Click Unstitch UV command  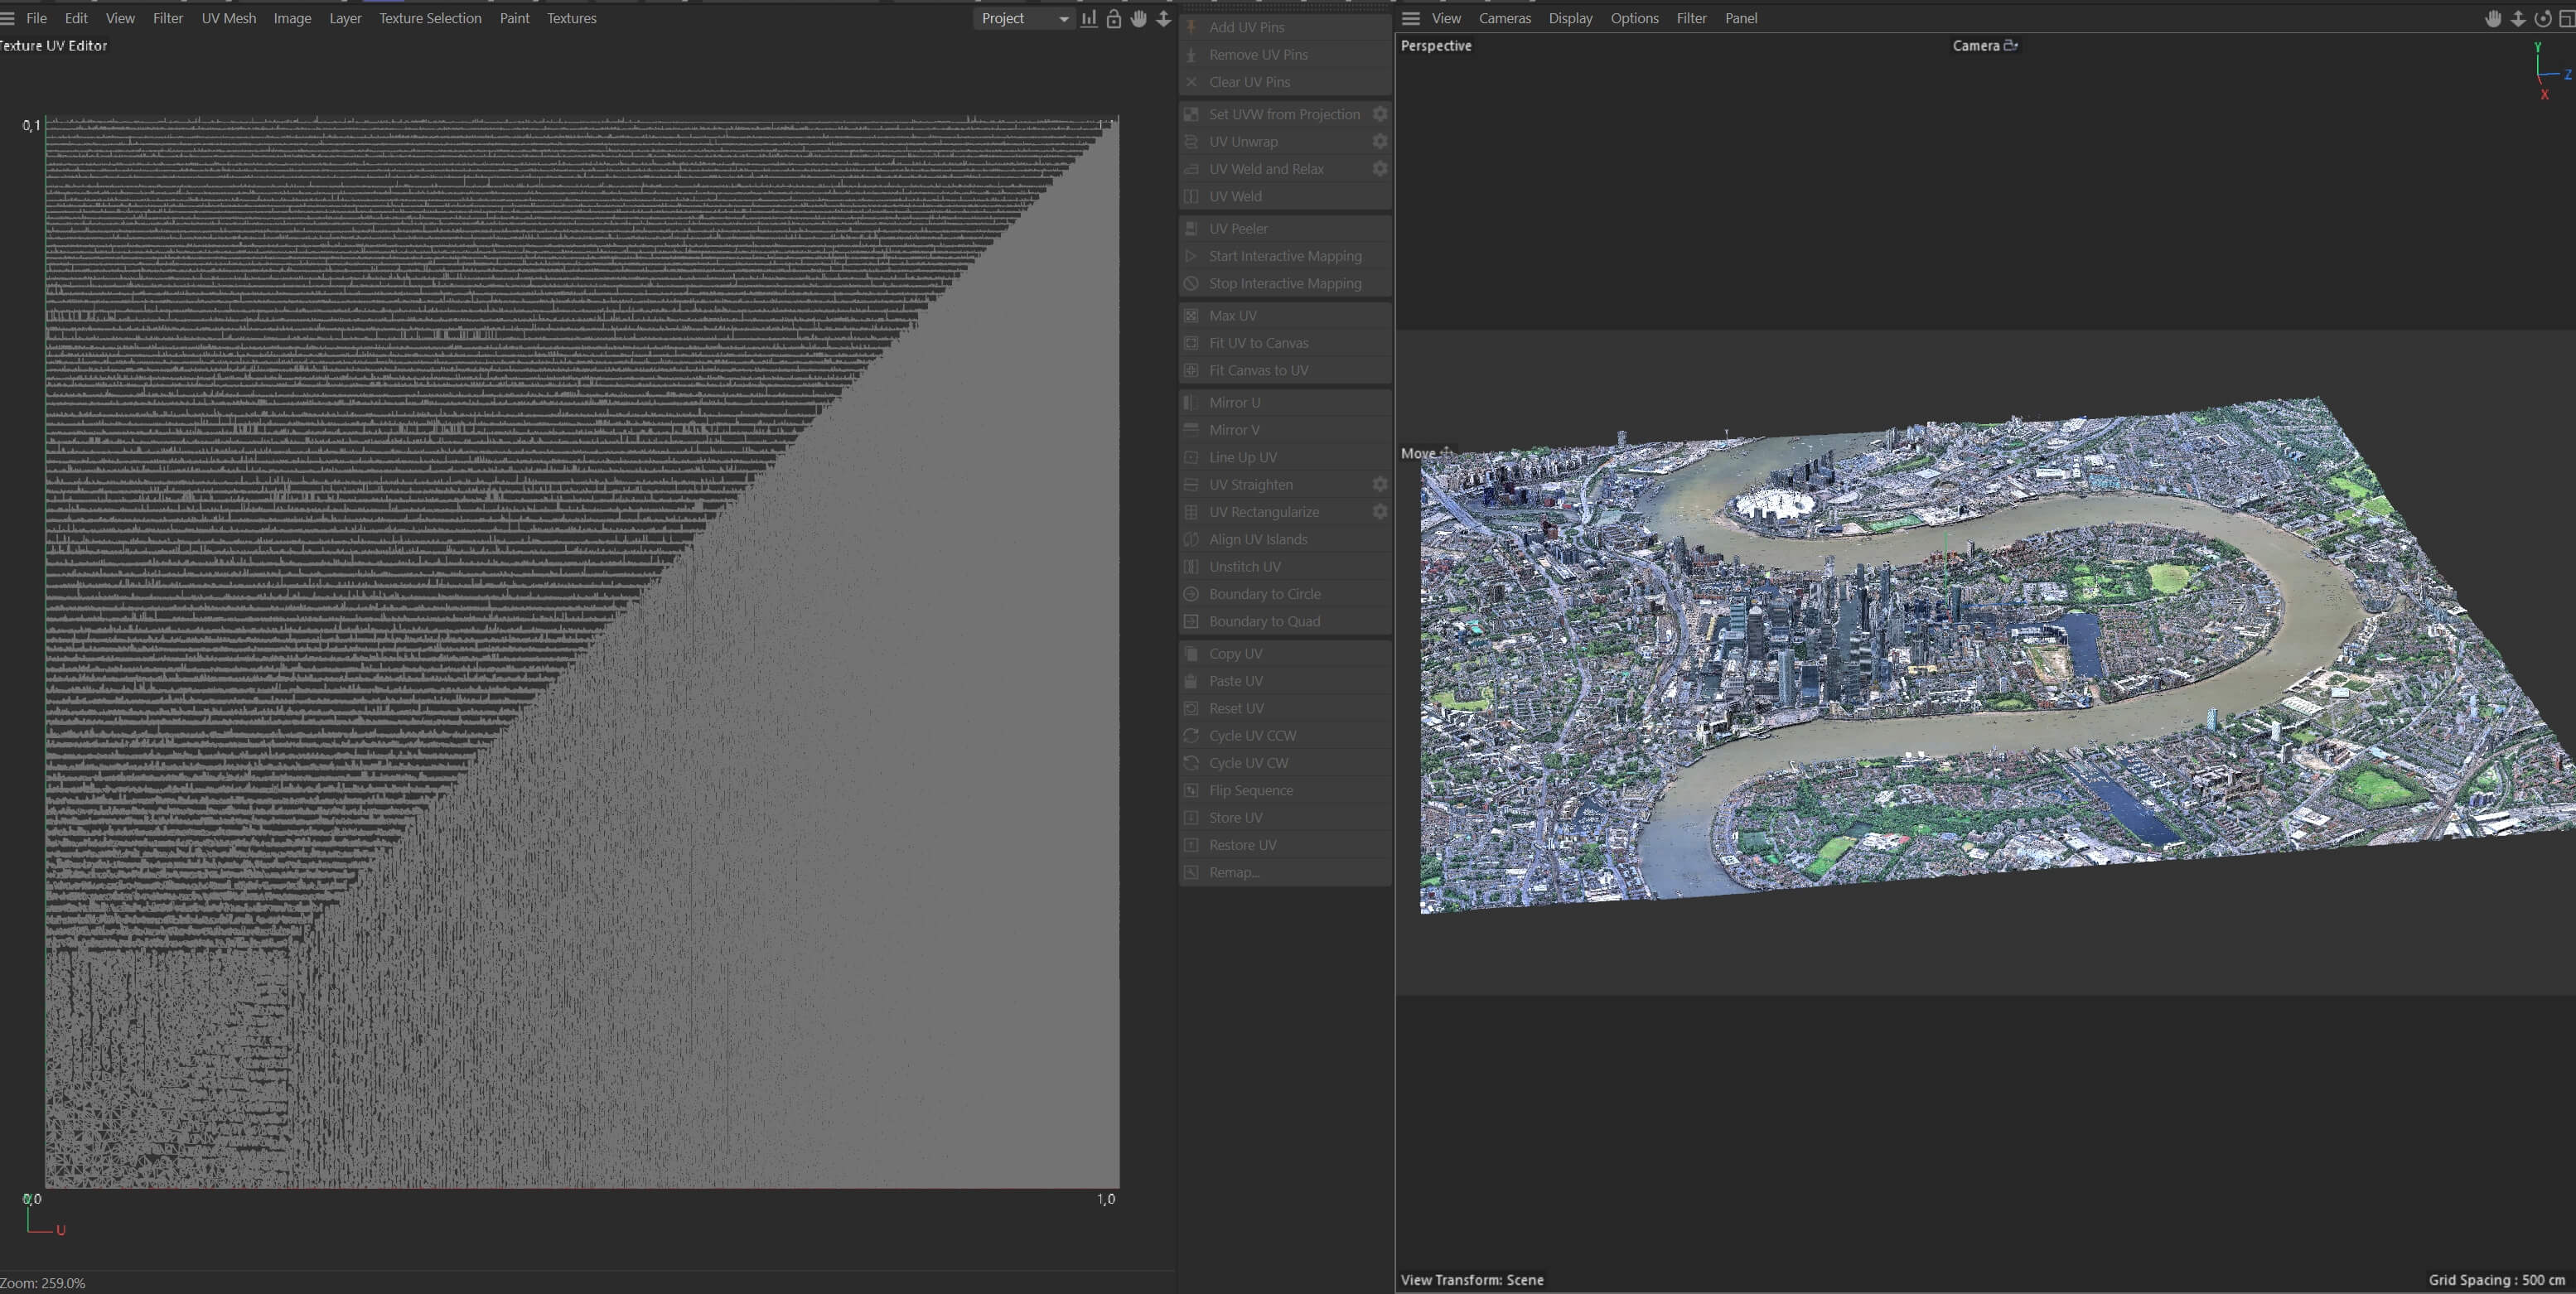(1286, 566)
